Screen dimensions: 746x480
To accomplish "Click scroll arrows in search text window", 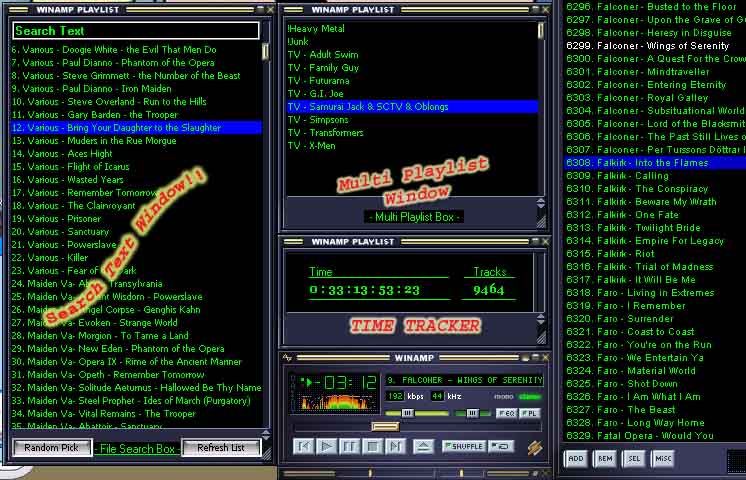I will (x=266, y=435).
